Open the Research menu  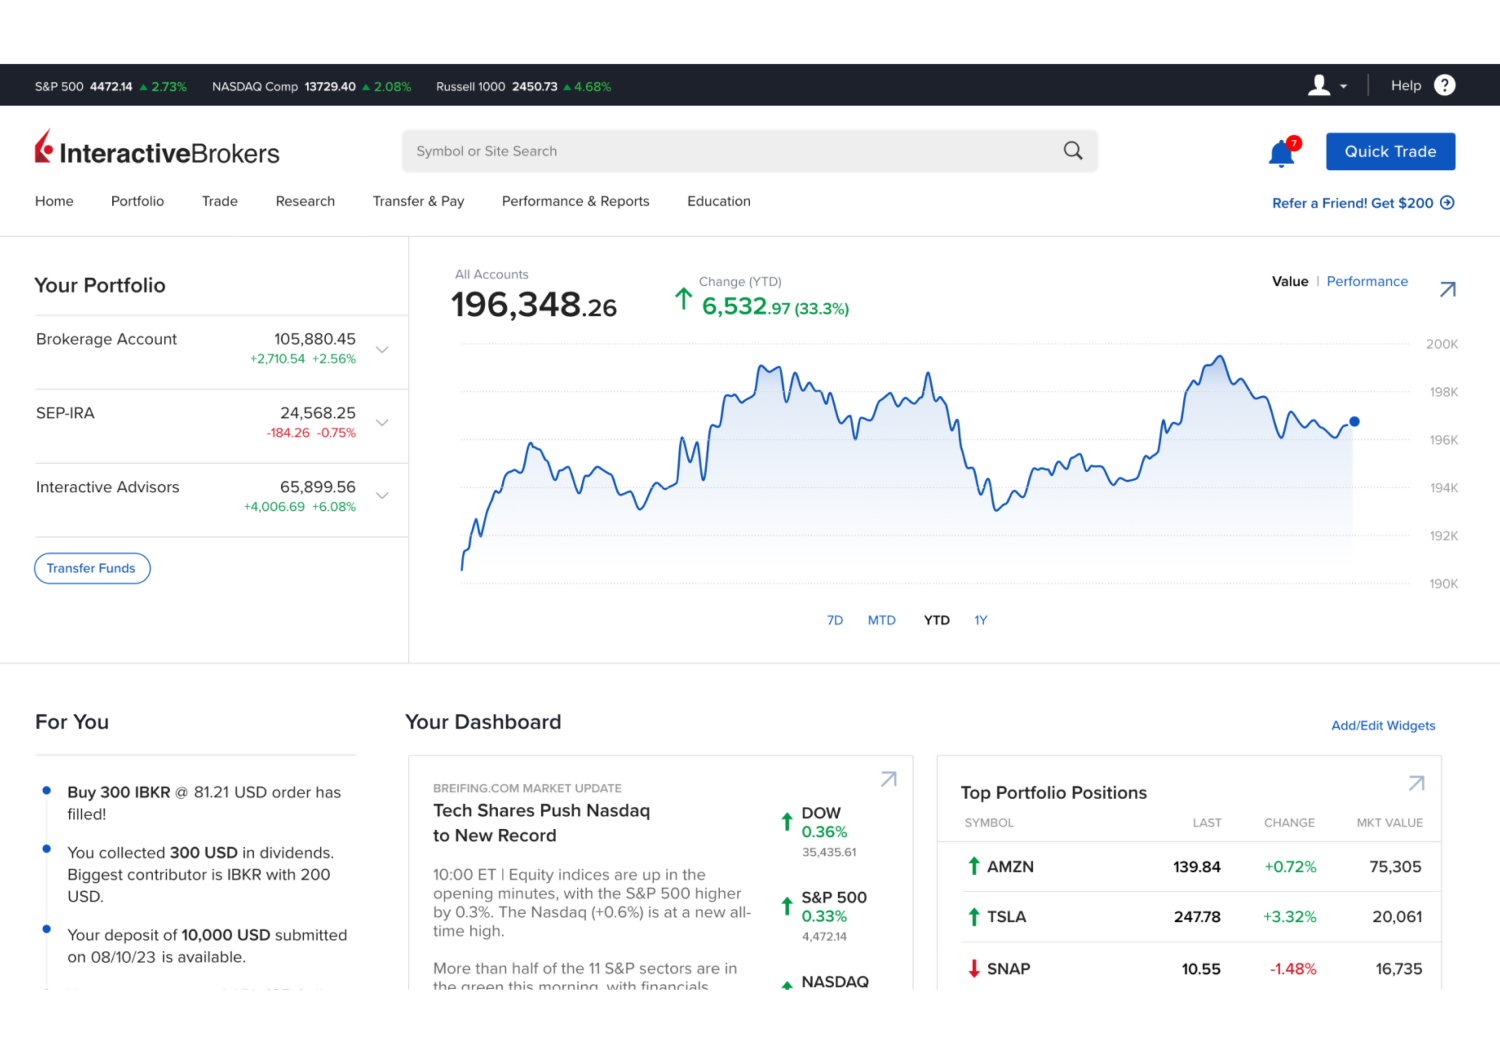pos(305,201)
